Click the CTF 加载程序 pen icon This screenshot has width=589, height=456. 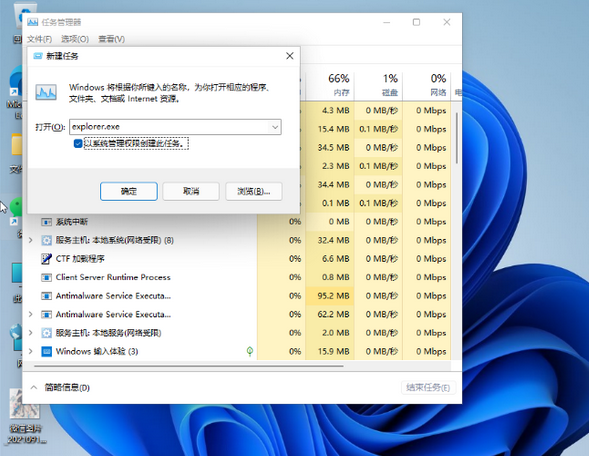pyautogui.click(x=46, y=259)
